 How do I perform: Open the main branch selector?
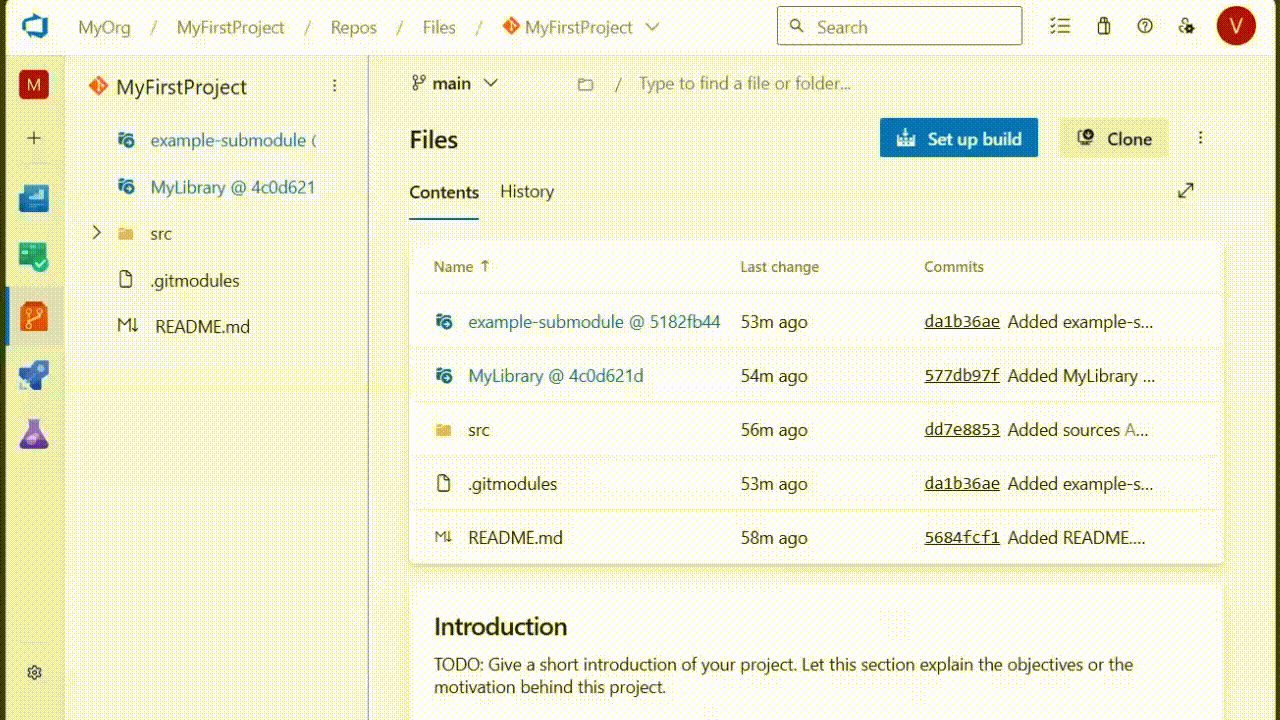click(455, 83)
